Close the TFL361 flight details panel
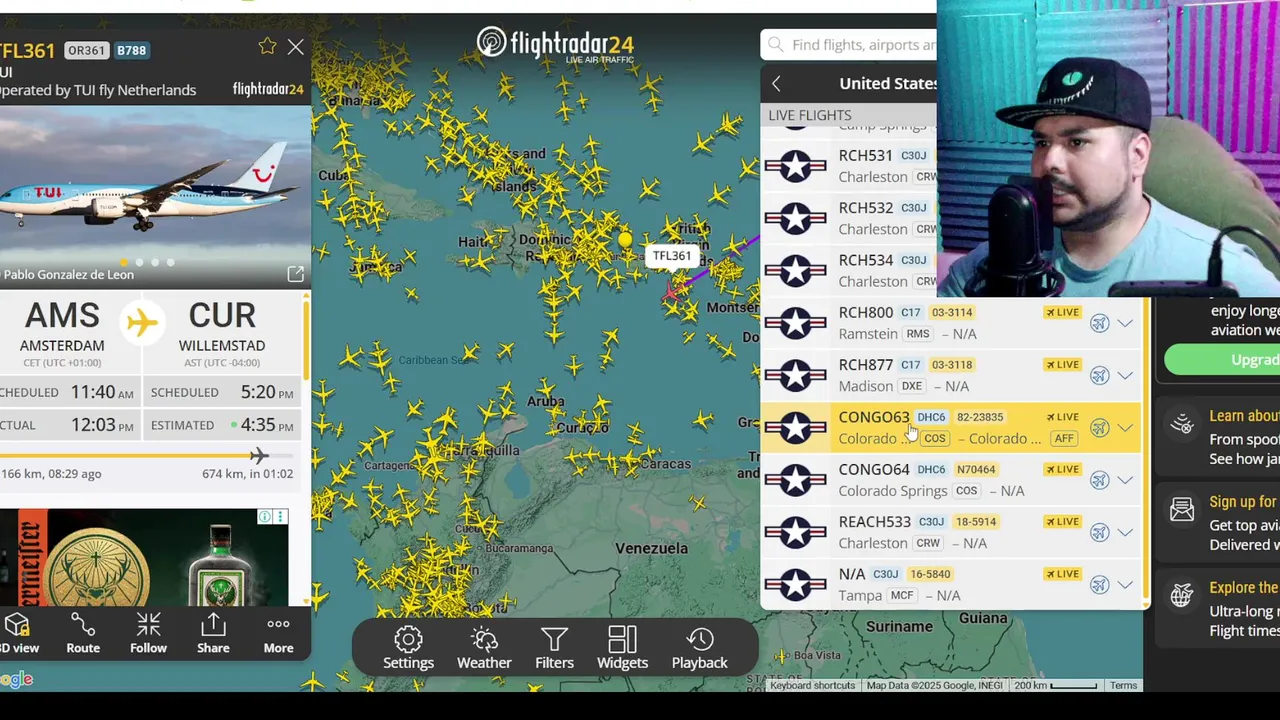Viewport: 1280px width, 720px height. [295, 47]
